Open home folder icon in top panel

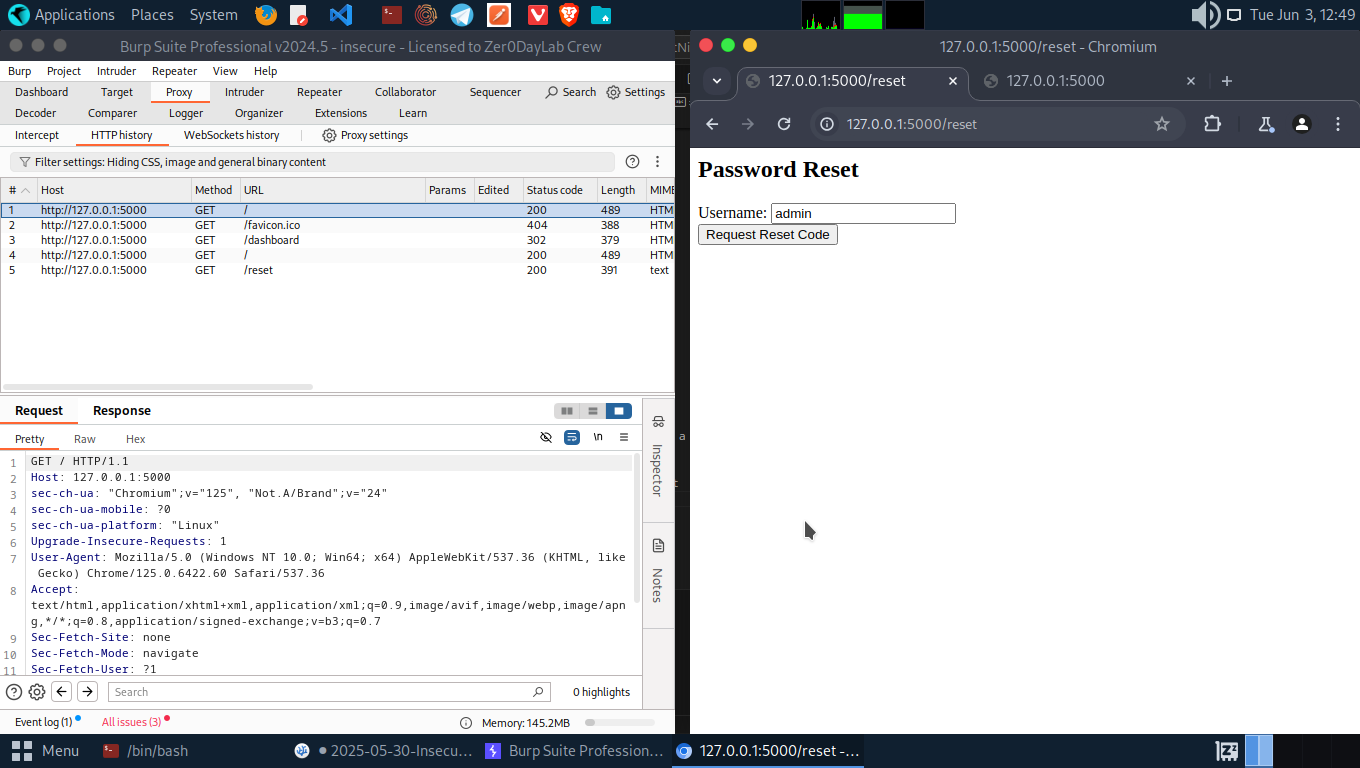coord(600,15)
